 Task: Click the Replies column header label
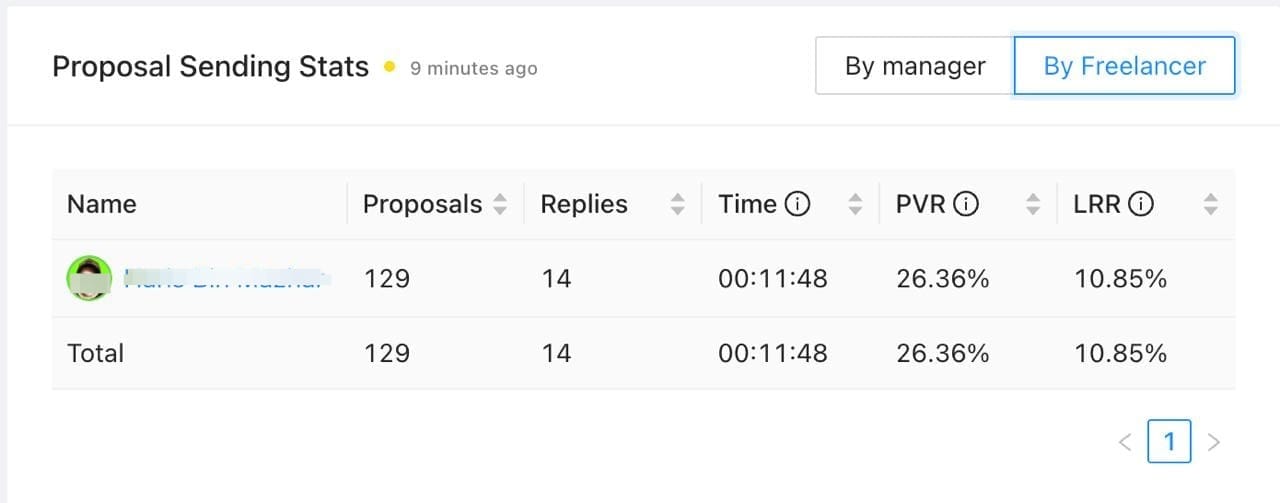[x=584, y=204]
